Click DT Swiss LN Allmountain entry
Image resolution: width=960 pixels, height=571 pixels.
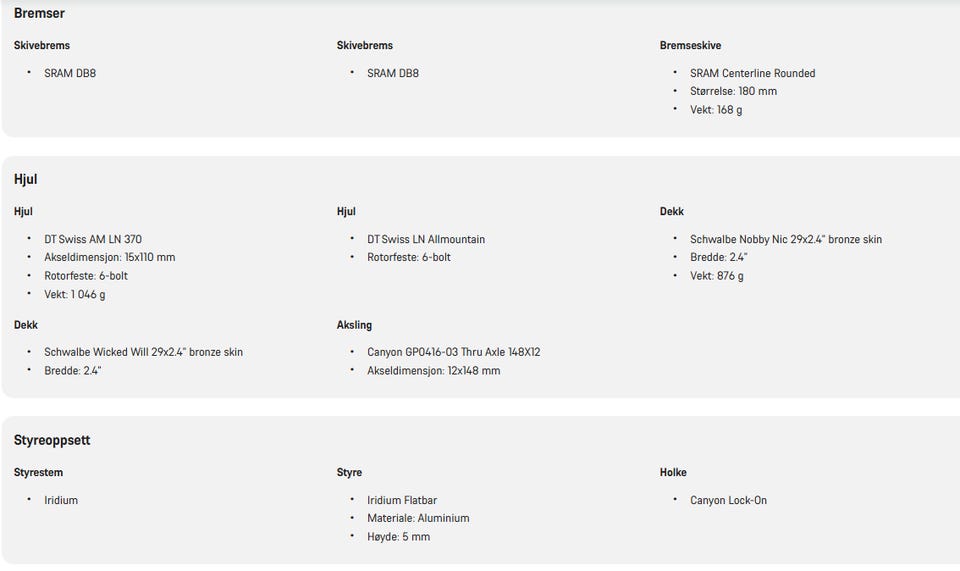coord(426,239)
